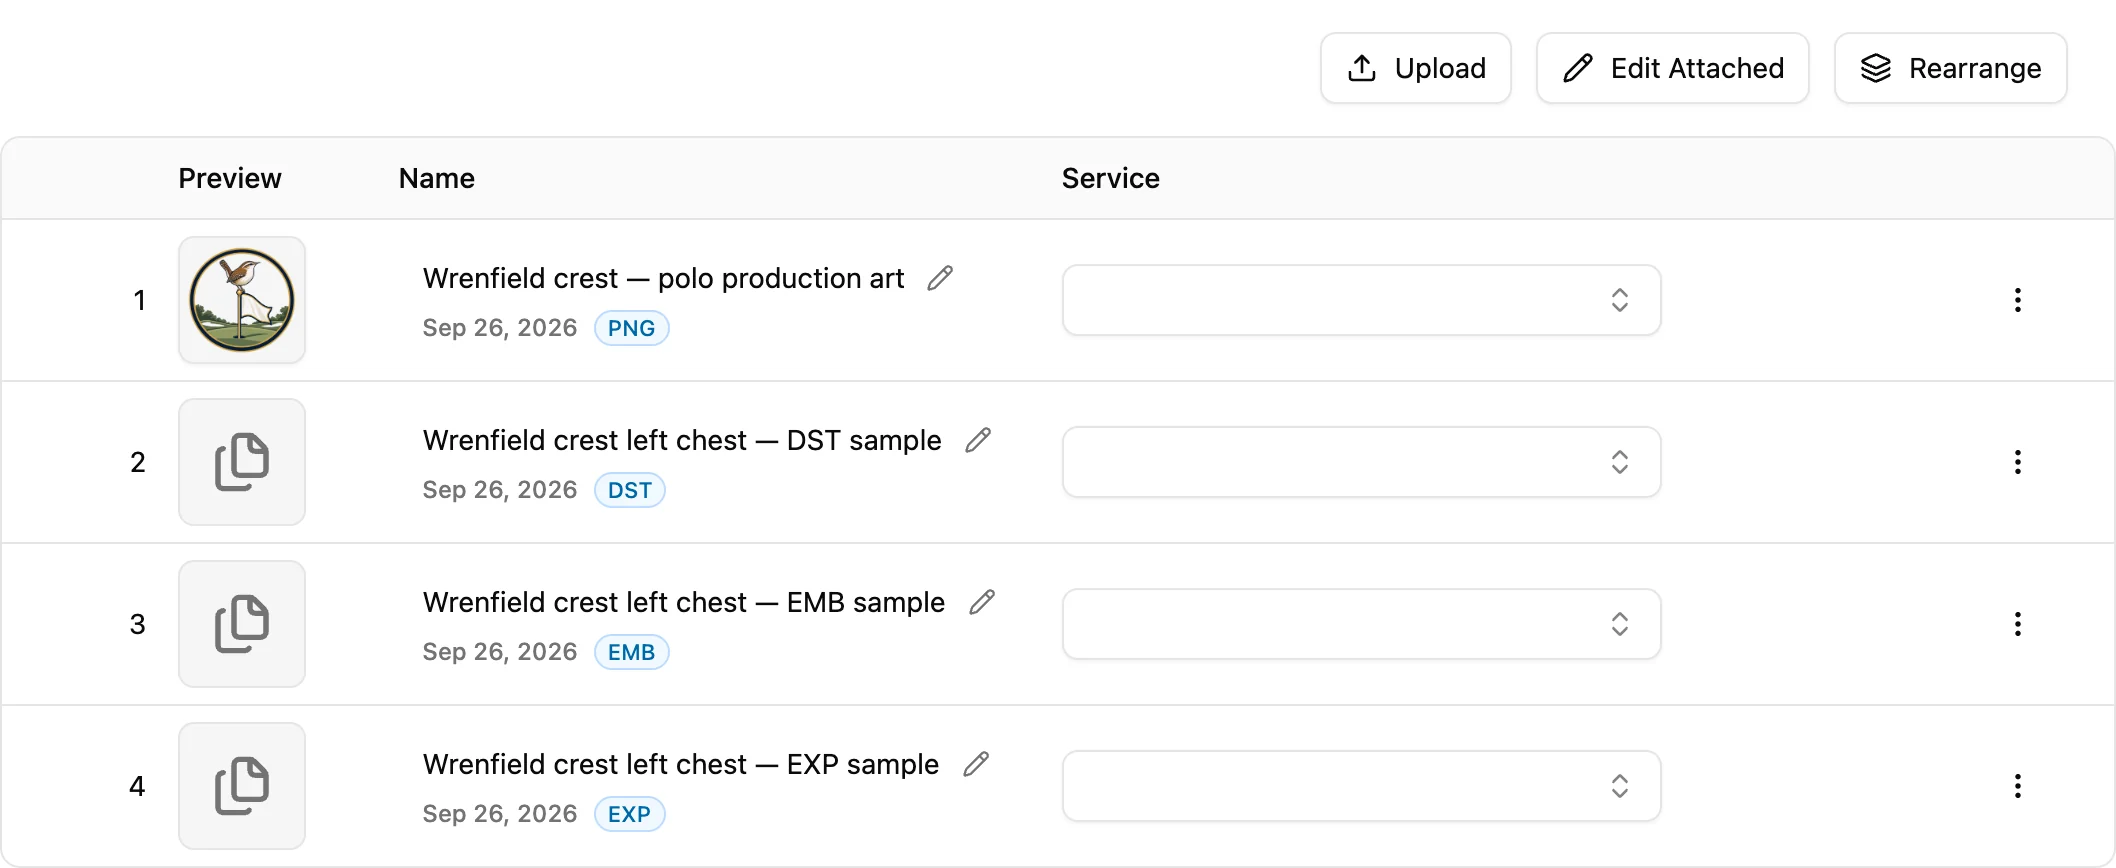Open more options for EMB sample row
The width and height of the screenshot is (2116, 868).
(x=2018, y=624)
